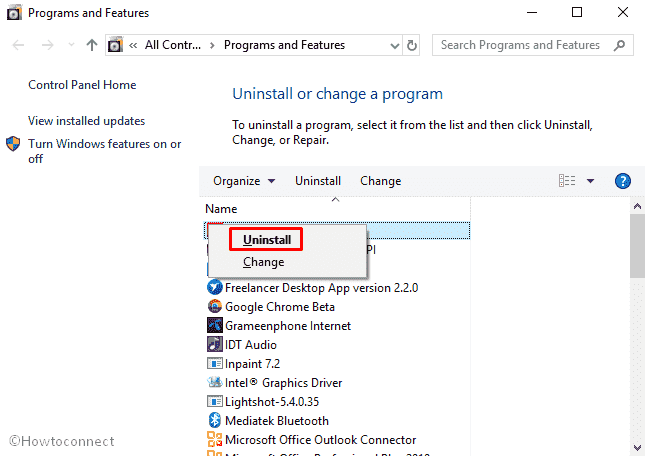
Task: Minimize the Programs and Features window
Action: [x=532, y=12]
